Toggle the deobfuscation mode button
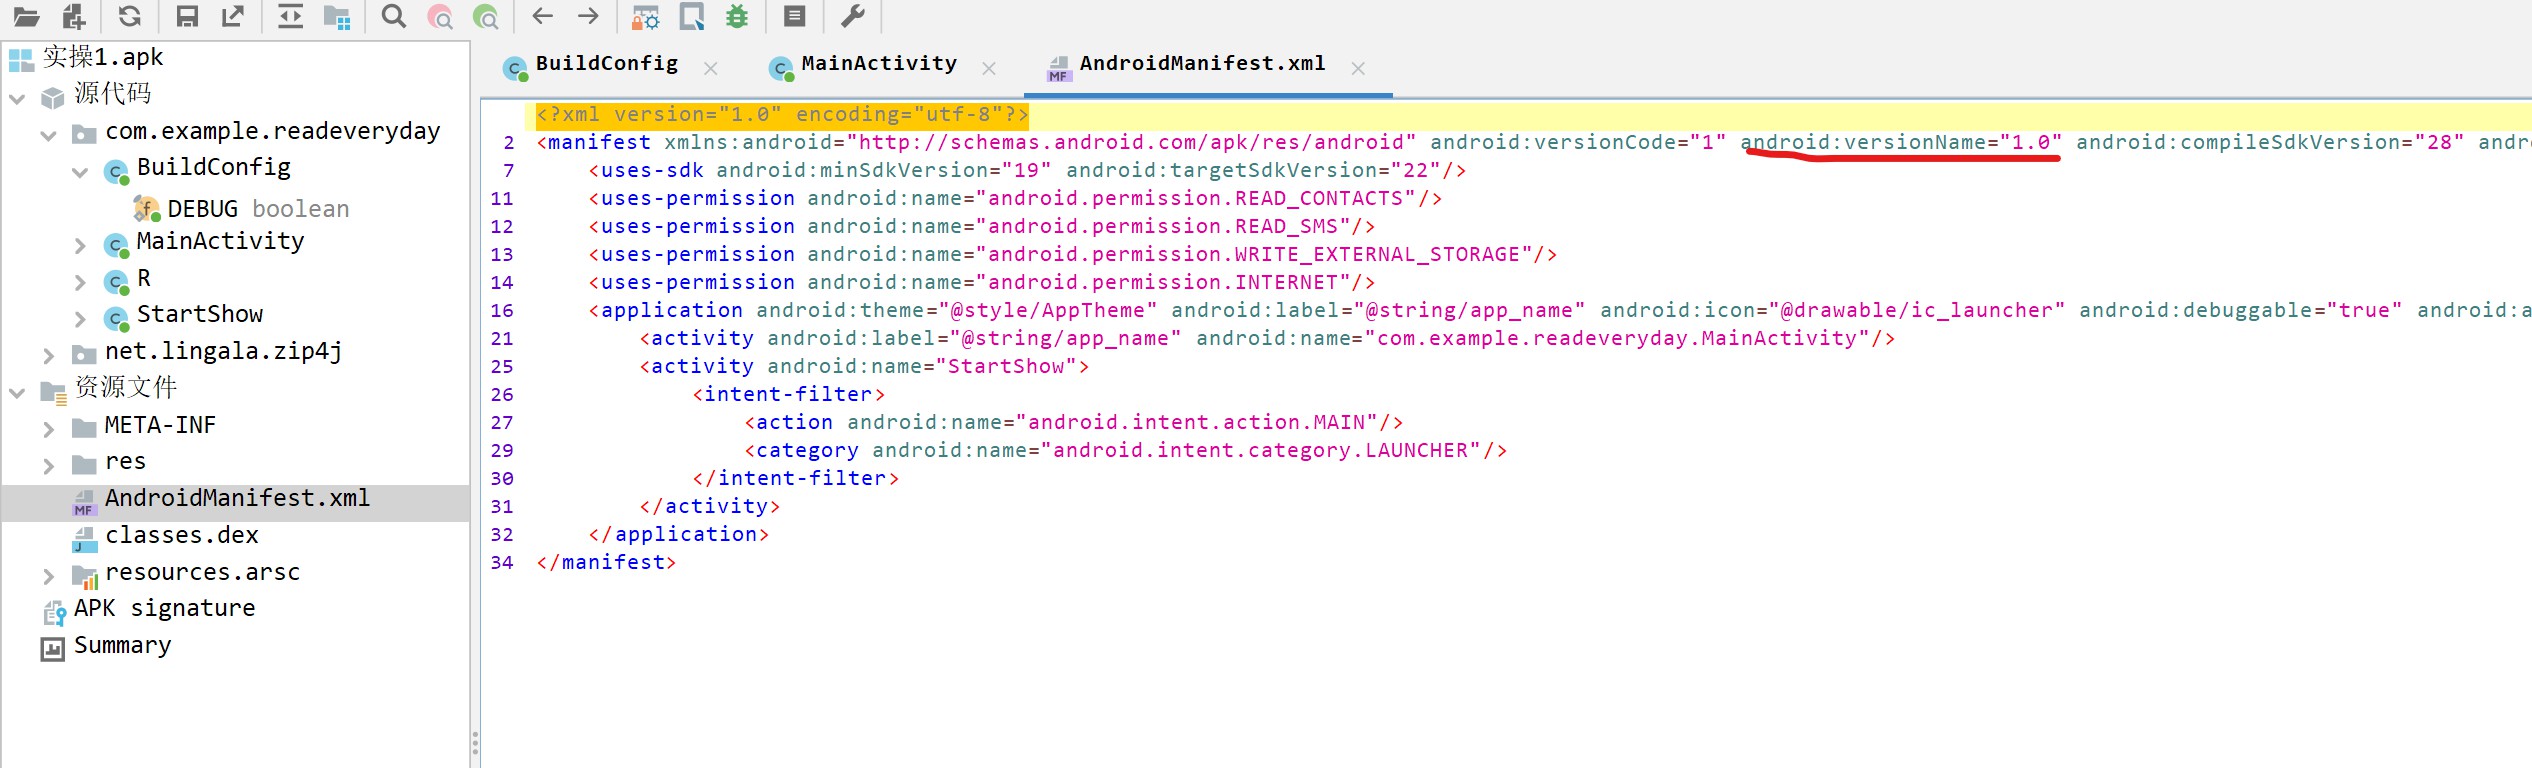The image size is (2532, 768). 645,16
